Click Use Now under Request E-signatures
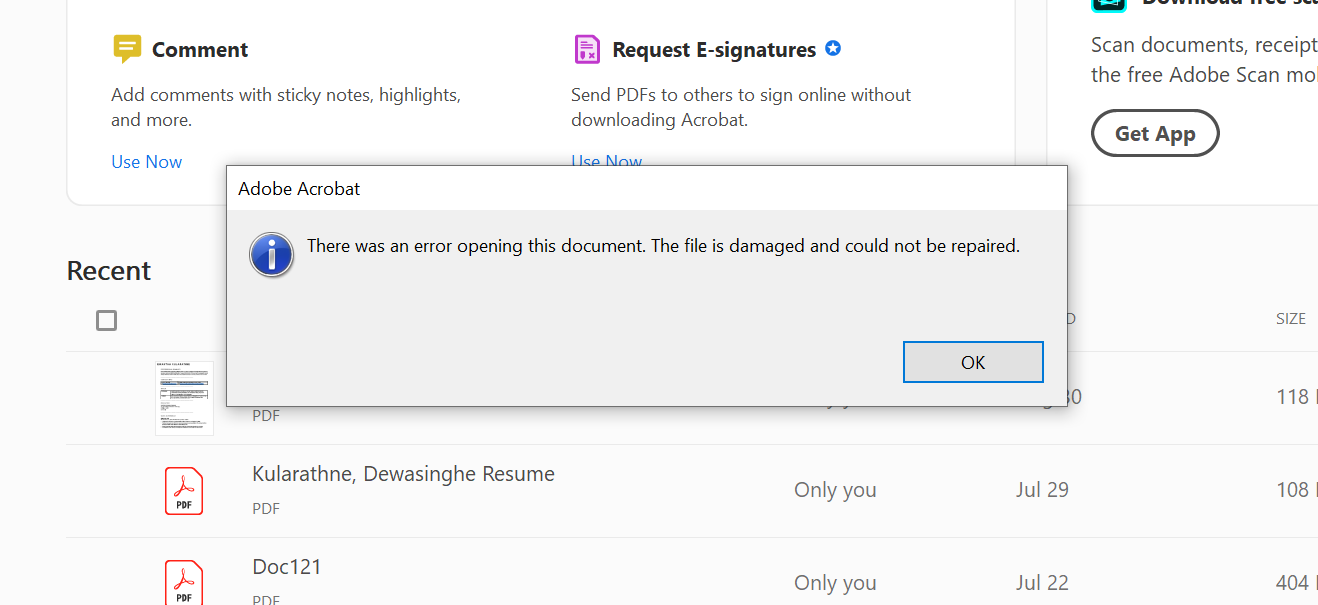The width and height of the screenshot is (1318, 605). pos(607,160)
